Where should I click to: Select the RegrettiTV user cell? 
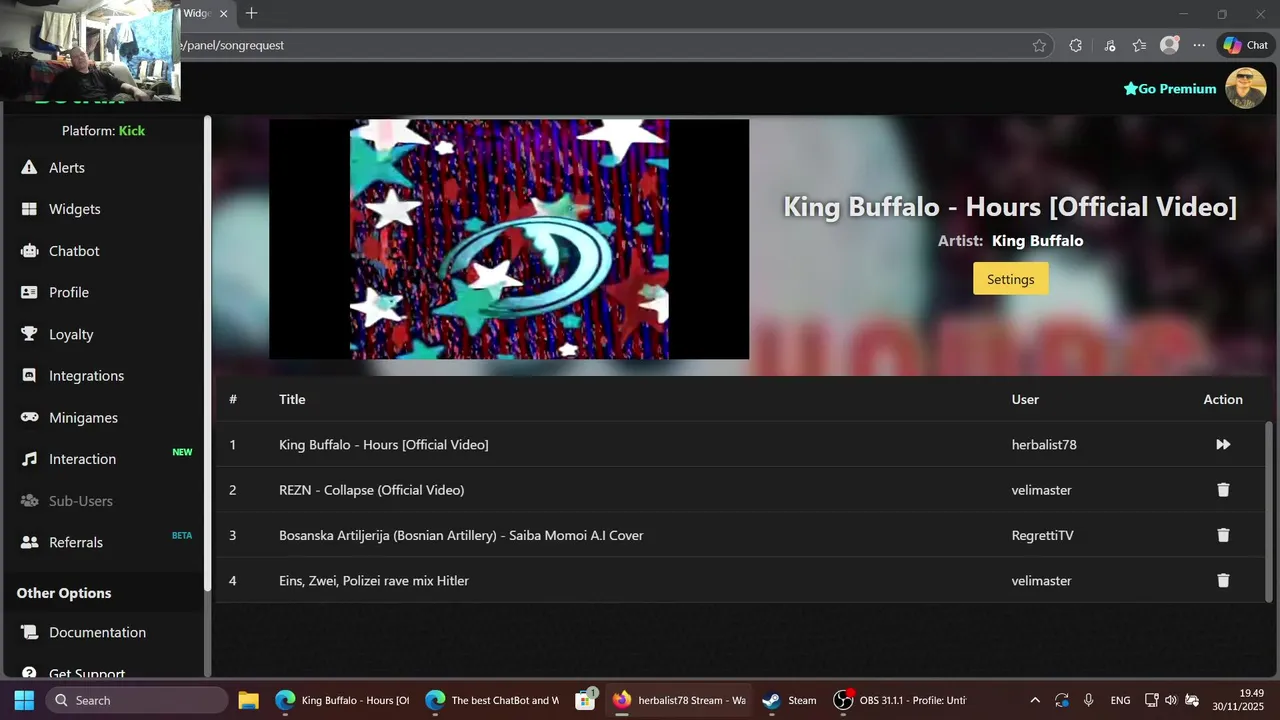click(1042, 536)
